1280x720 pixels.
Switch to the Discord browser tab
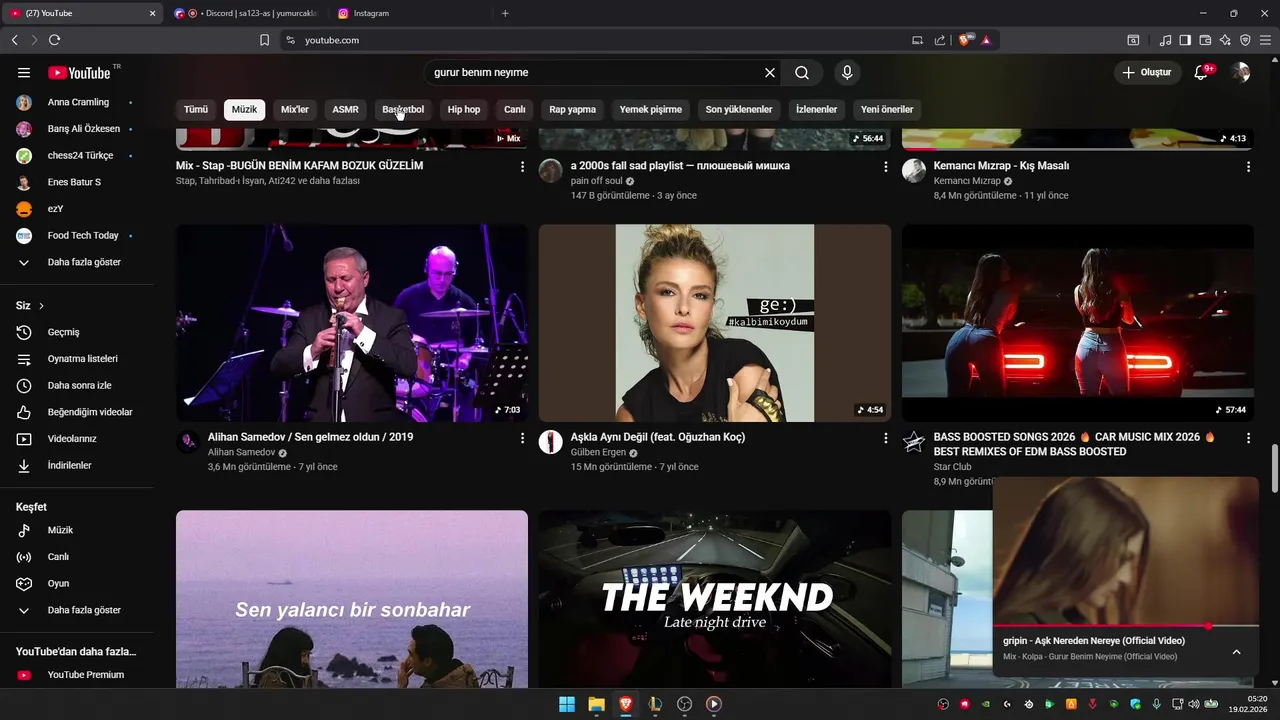point(247,13)
